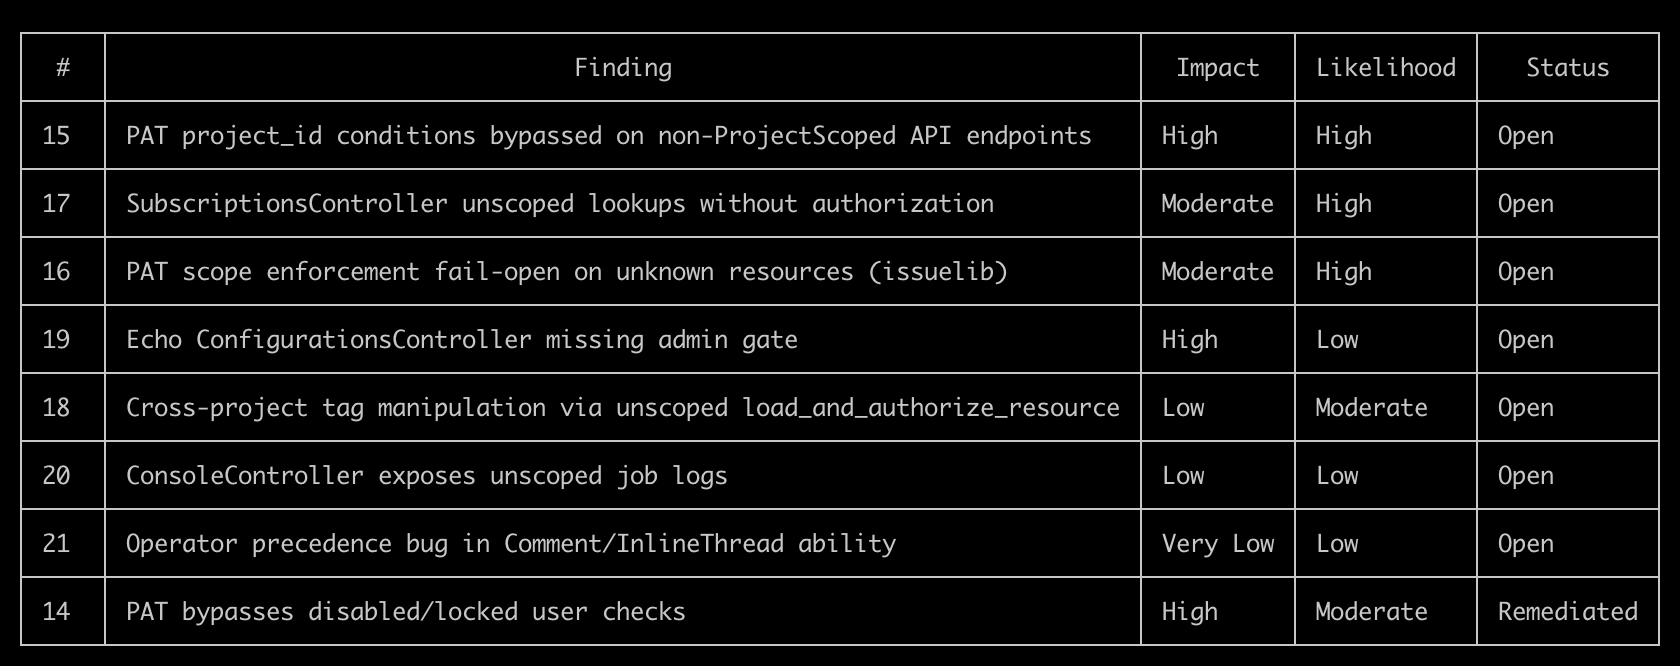
Task: Click the # column header
Action: pyautogui.click(x=63, y=68)
